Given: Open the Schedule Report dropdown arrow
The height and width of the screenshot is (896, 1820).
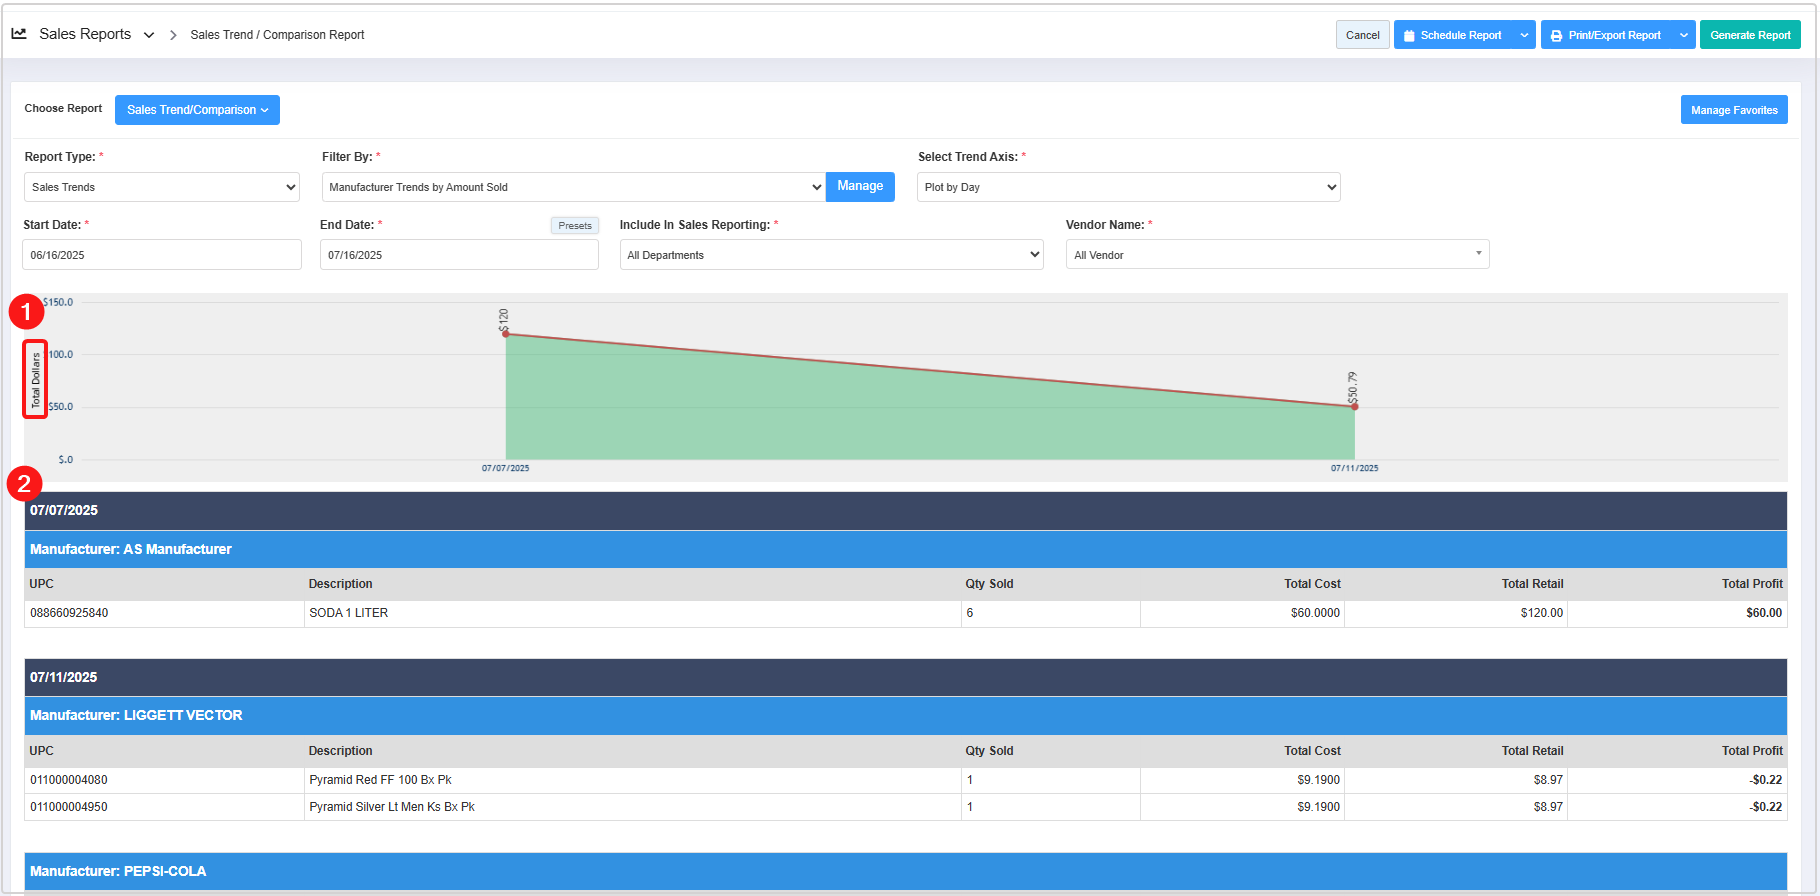Looking at the screenshot, I should (1524, 35).
